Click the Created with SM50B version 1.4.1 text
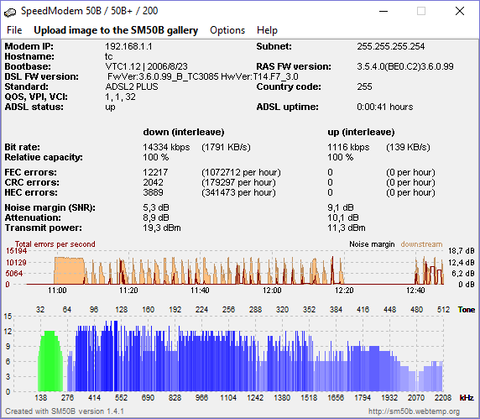Image resolution: width=480 pixels, height=419 pixels. [65, 411]
